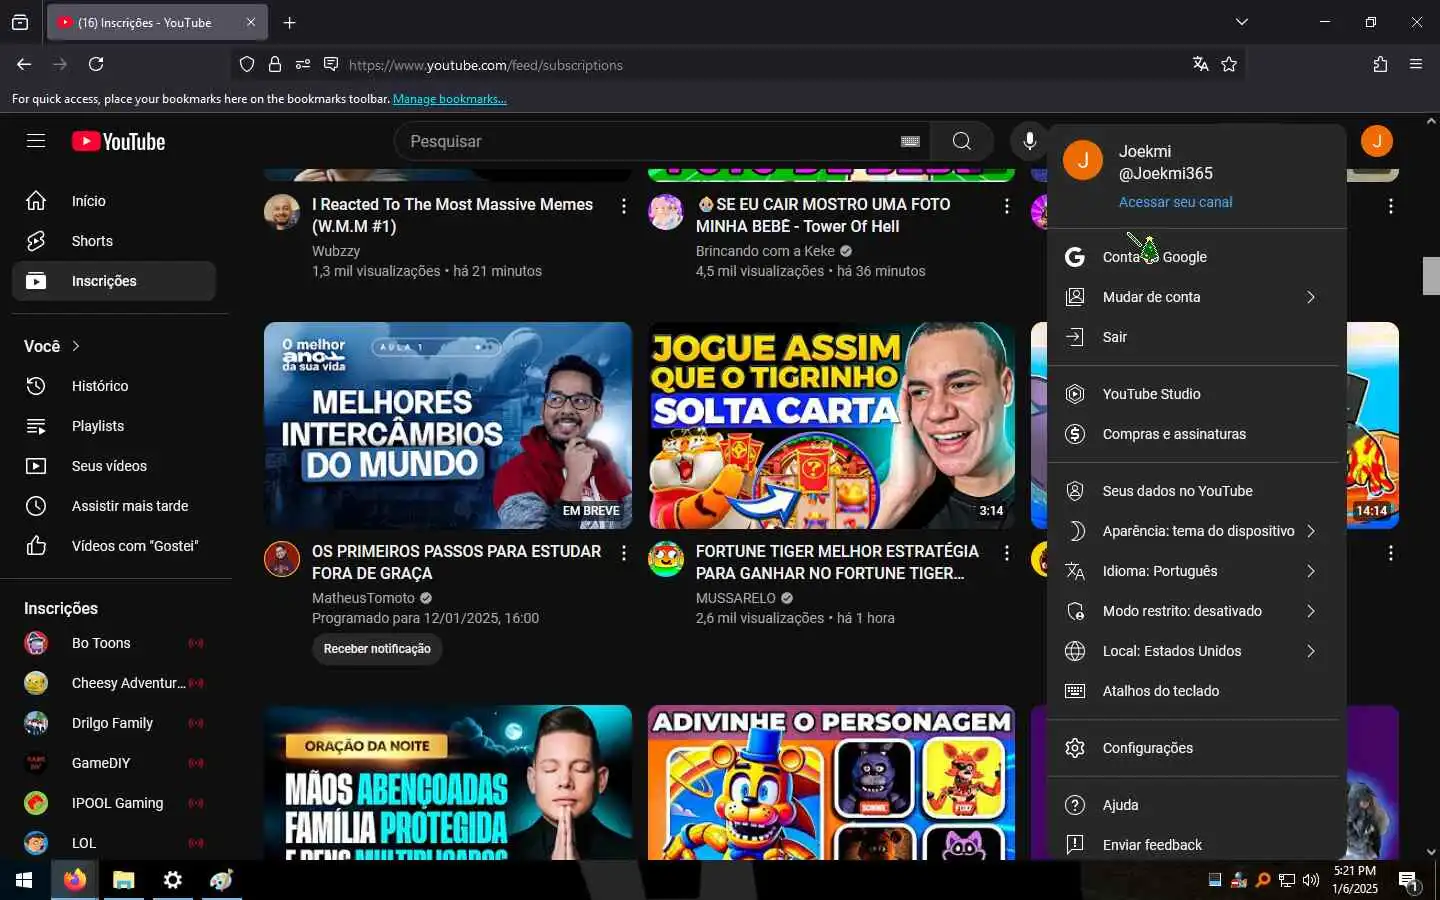Open Atalhos do teclado
Screen dimensions: 1440x900
coord(1192,691)
